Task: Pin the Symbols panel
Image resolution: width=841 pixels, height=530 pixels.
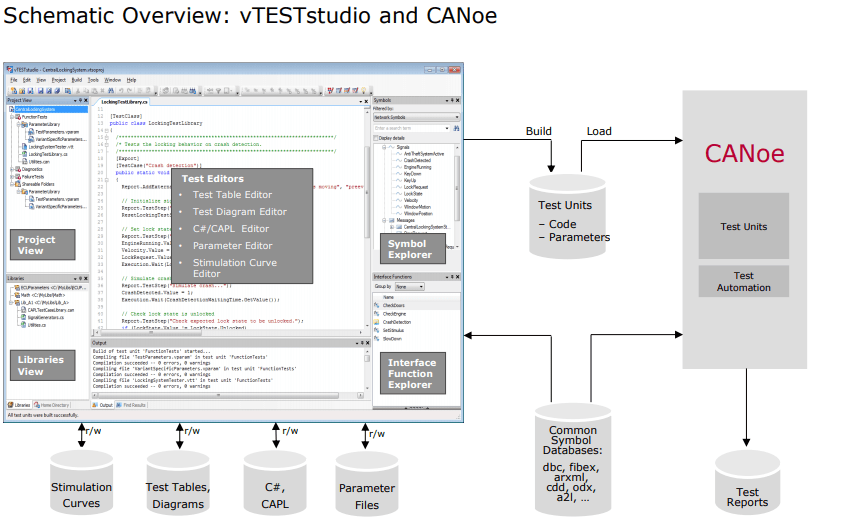Action: tap(451, 100)
